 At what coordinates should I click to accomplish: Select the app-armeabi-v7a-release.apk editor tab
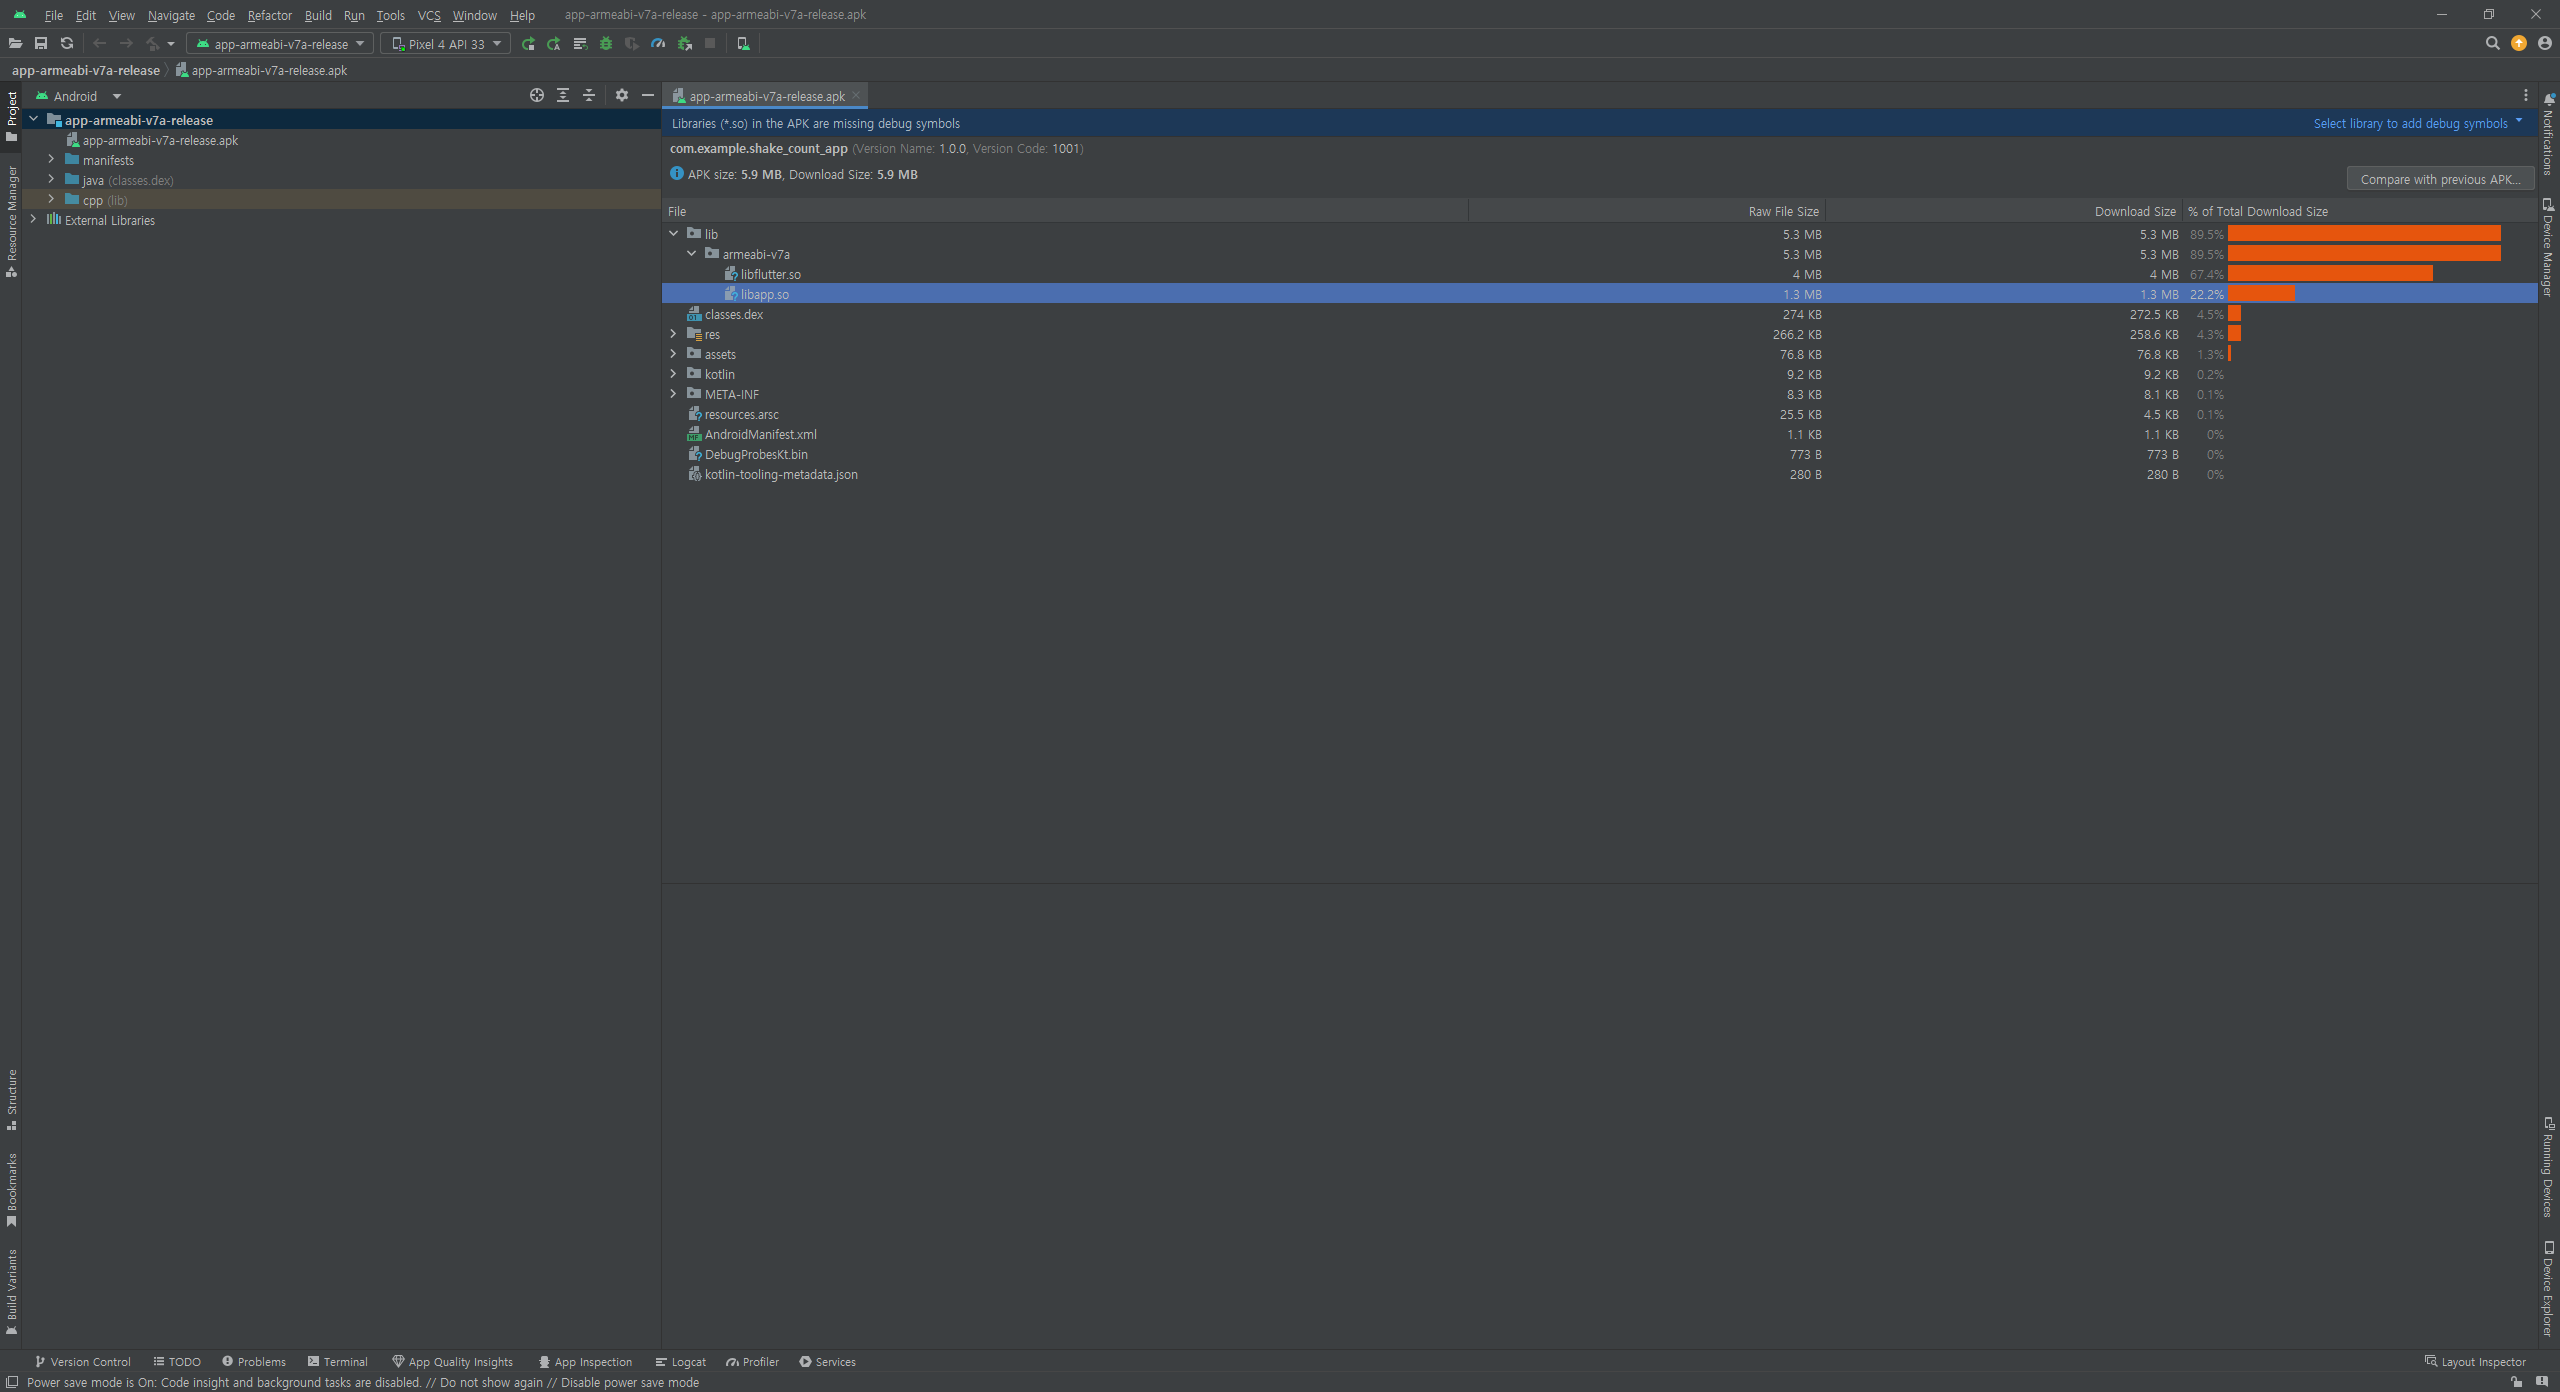click(x=766, y=96)
